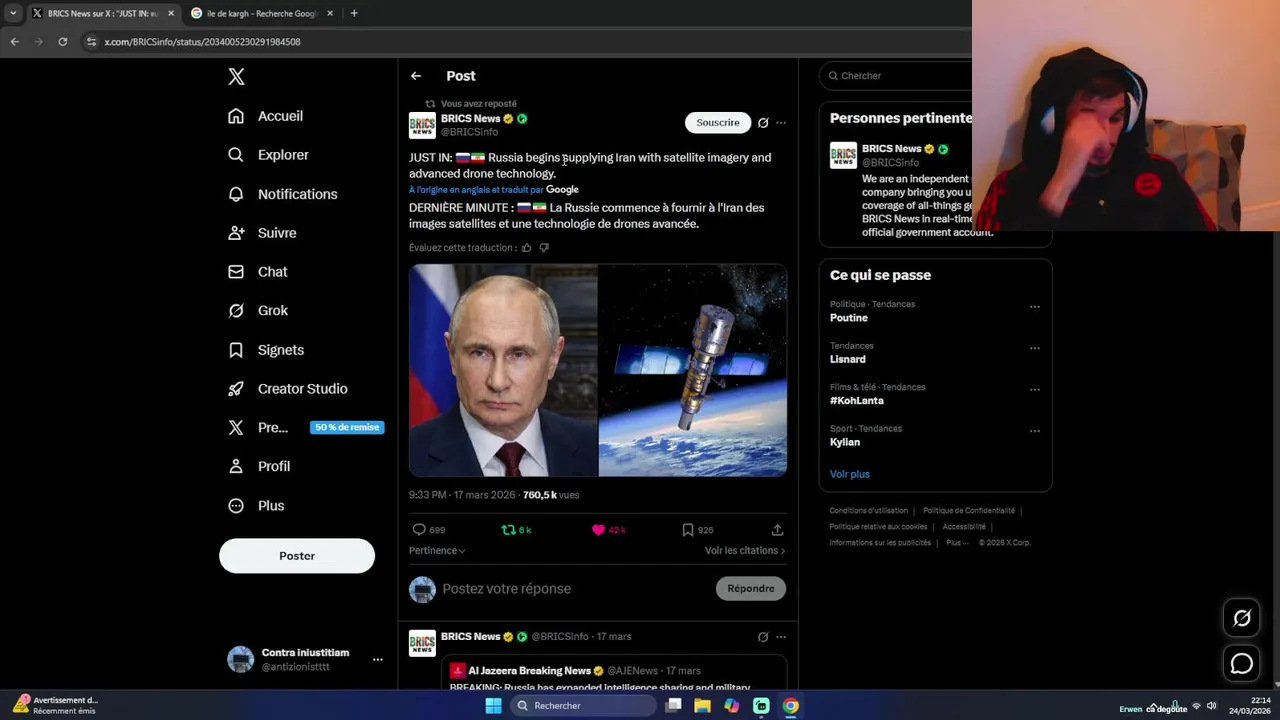Image resolution: width=1280 pixels, height=720 pixels.
Task: Open the quoted Al Jazeera Breaking News post
Action: point(614,674)
